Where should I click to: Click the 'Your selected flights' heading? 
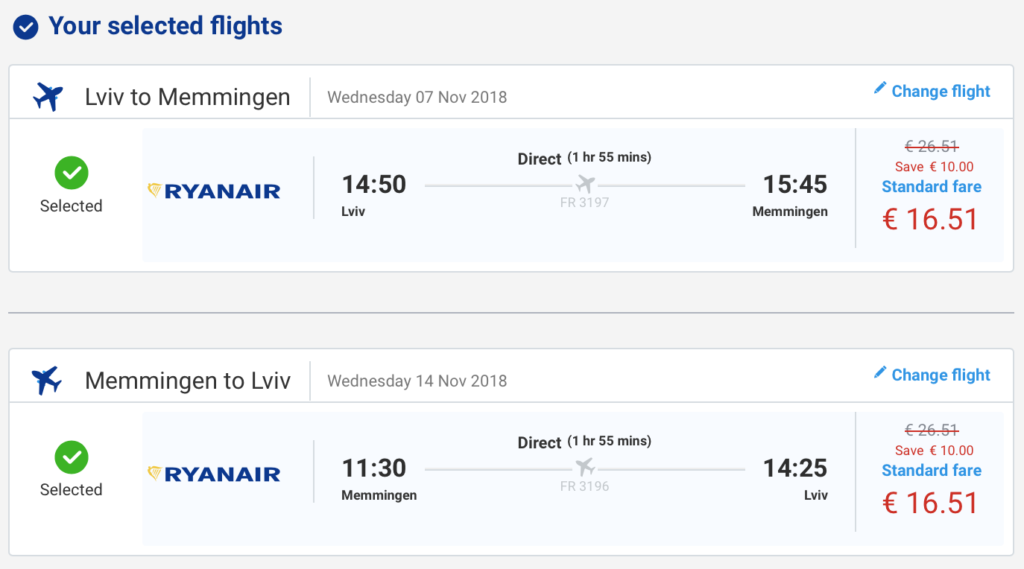(165, 26)
